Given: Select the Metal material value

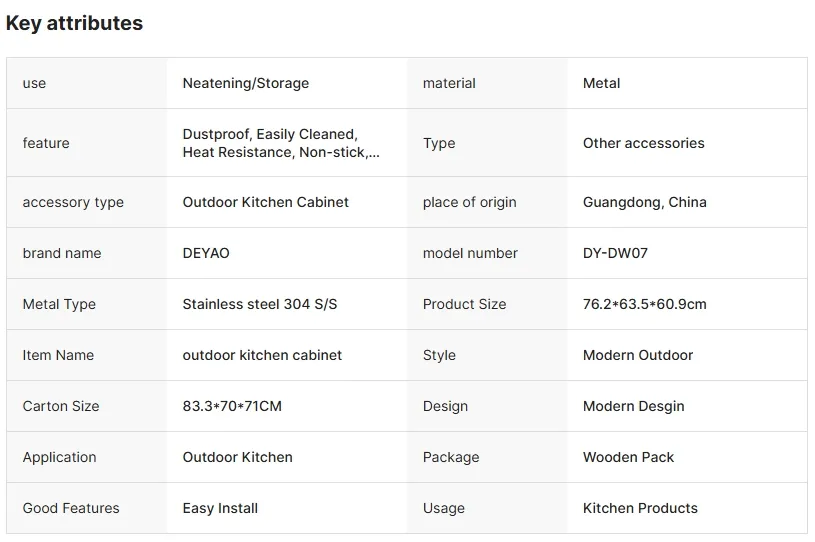Looking at the screenshot, I should pos(601,83).
